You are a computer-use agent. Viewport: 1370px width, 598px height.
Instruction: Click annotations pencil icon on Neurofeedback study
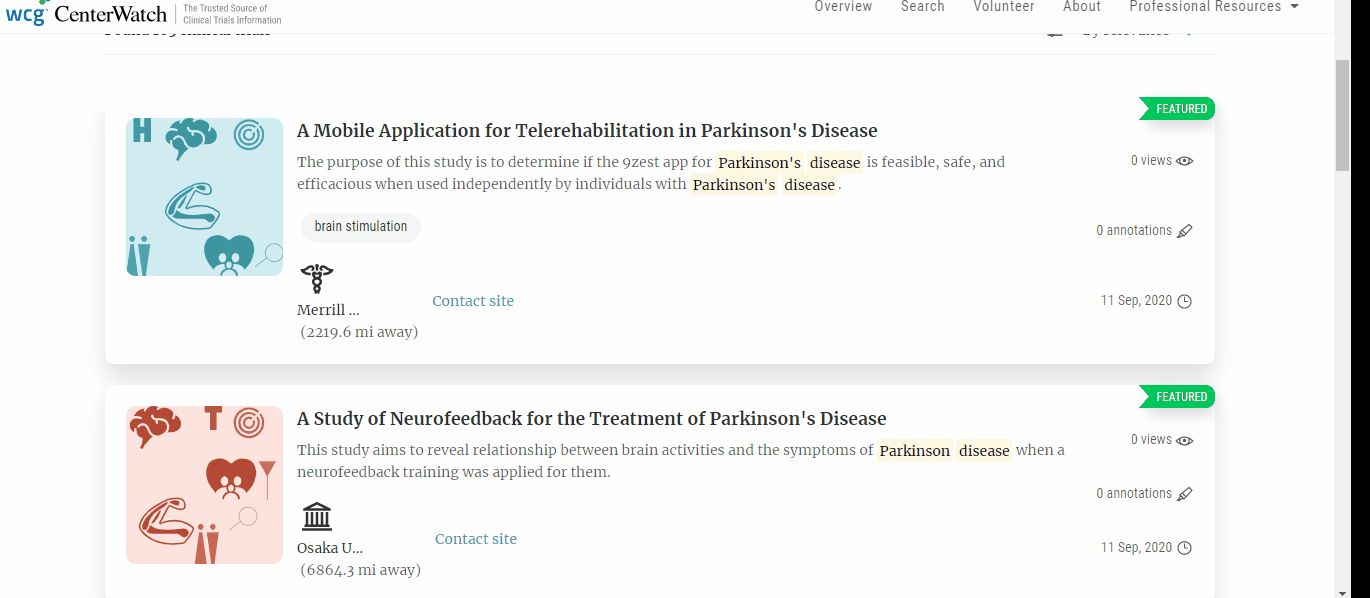[x=1185, y=494]
